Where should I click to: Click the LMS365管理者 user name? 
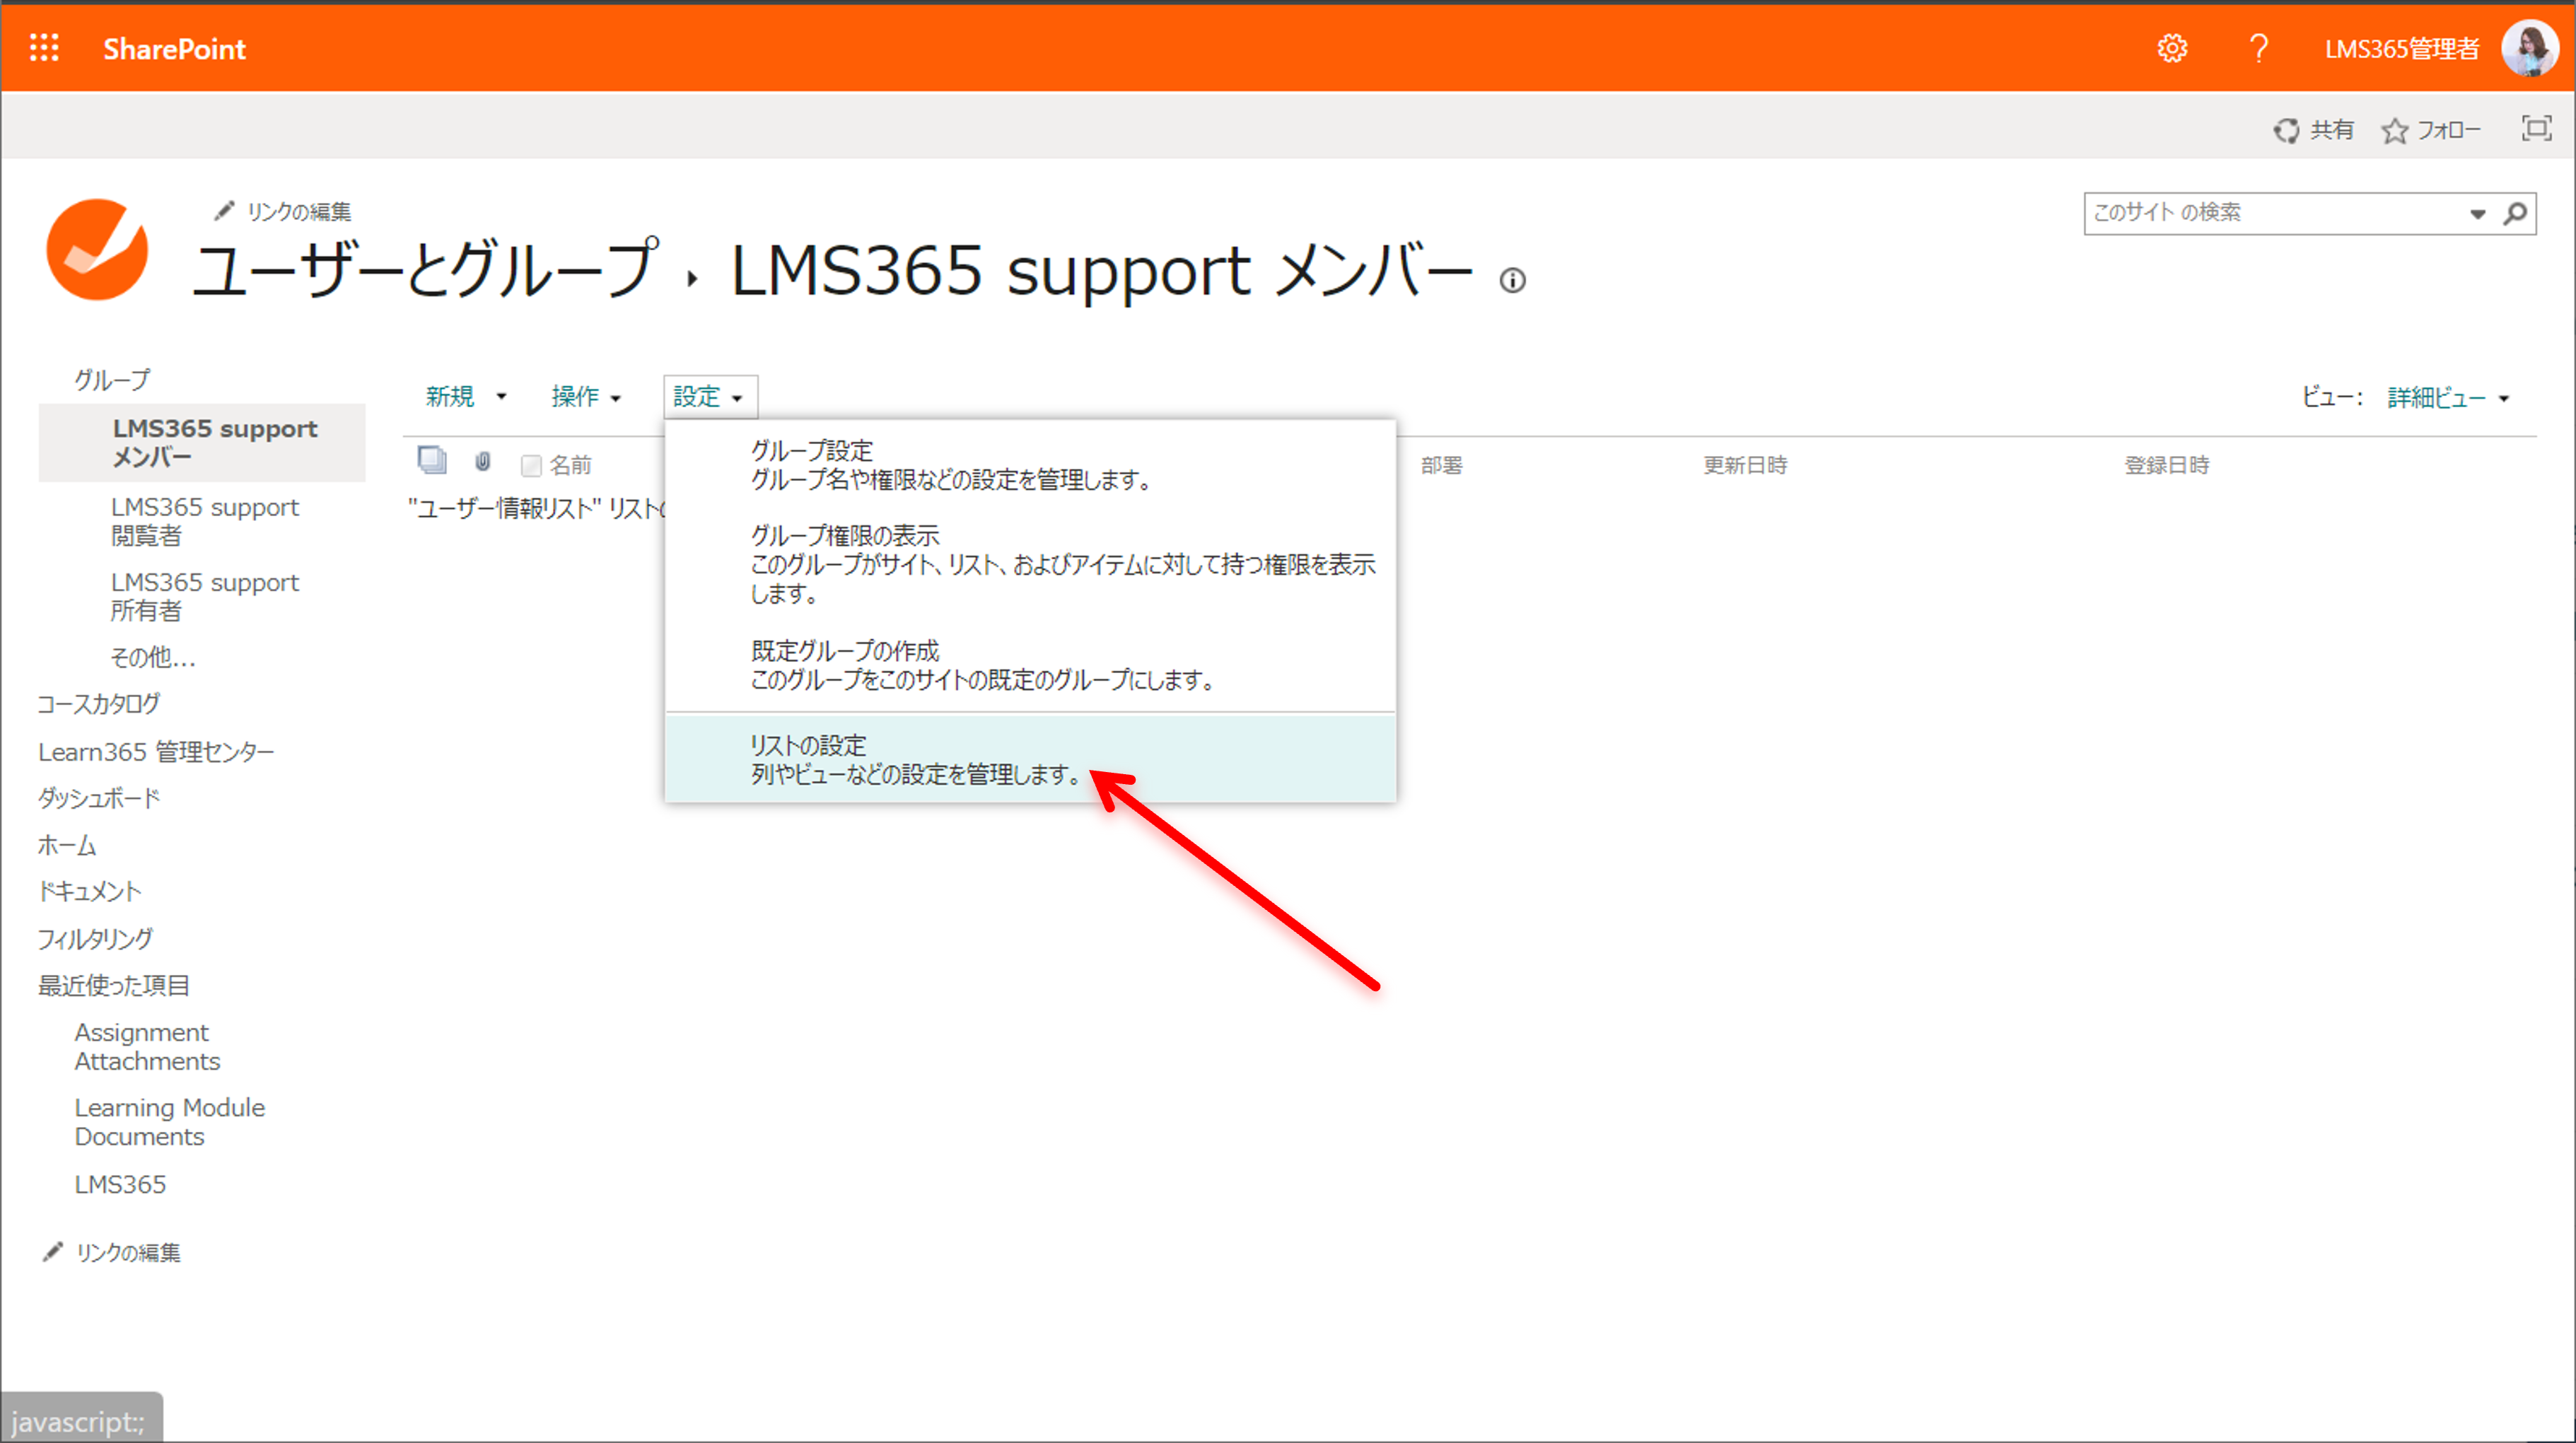point(2401,48)
